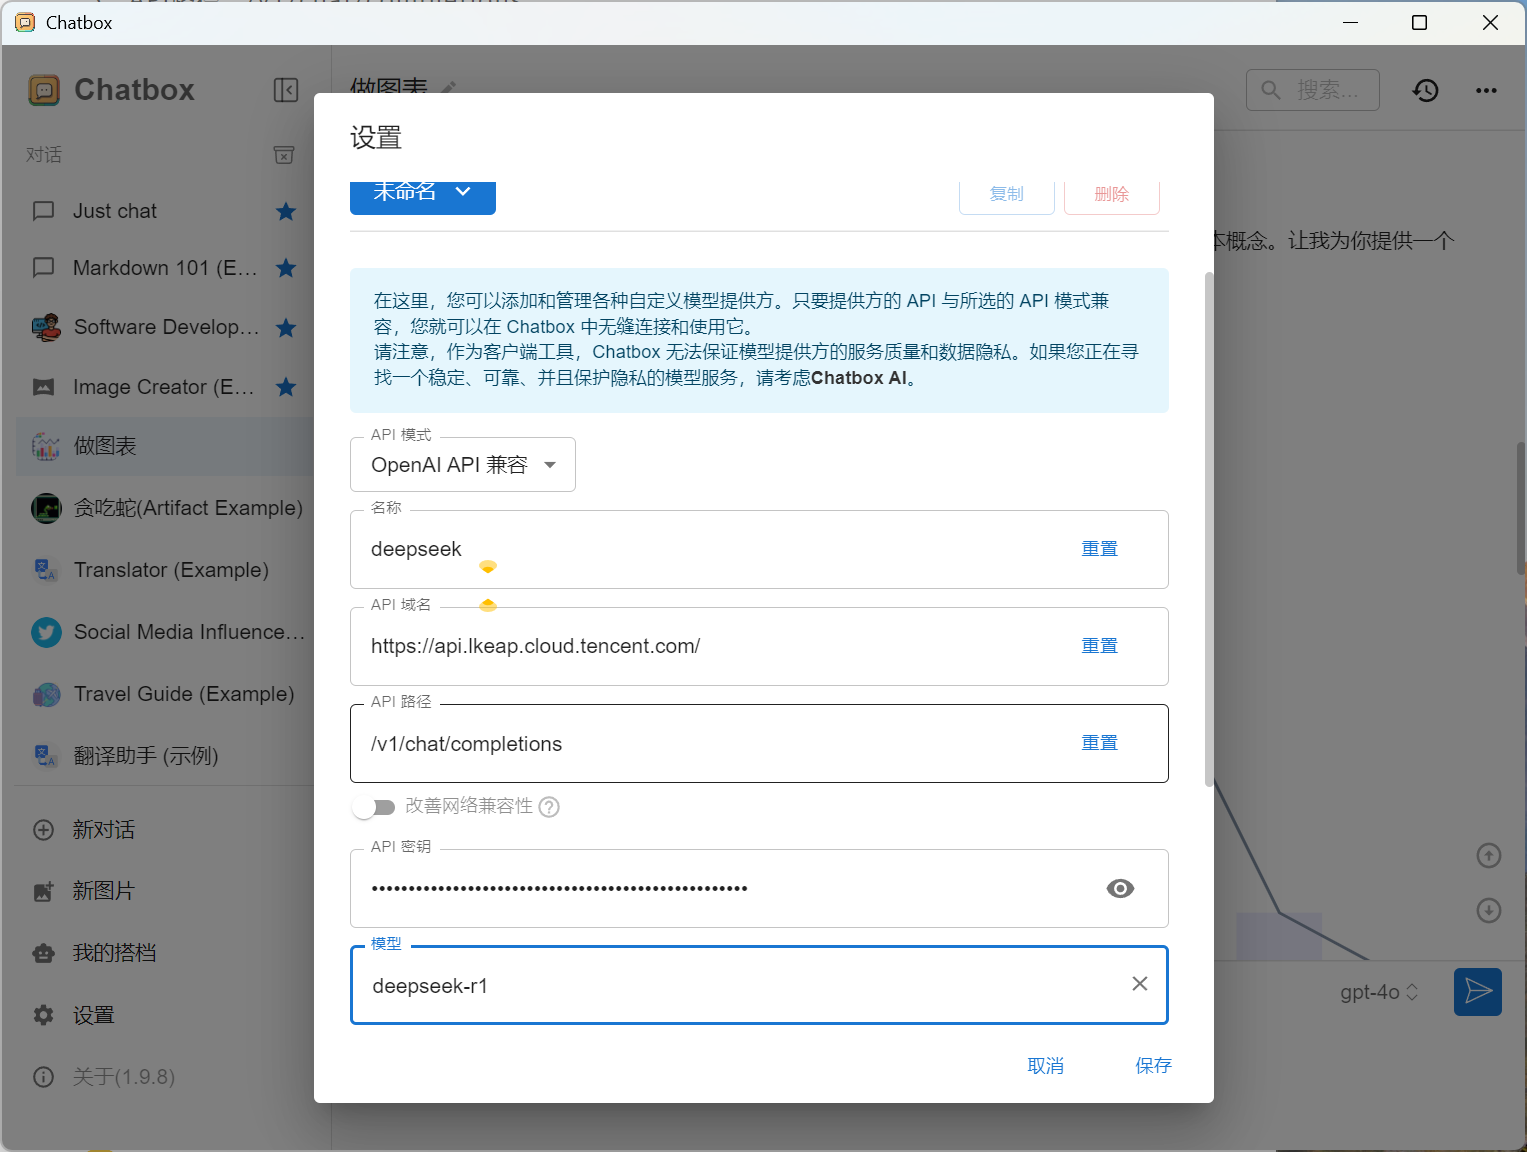Clear the model field with X icon
Viewport: 1527px width, 1152px height.
1139,984
